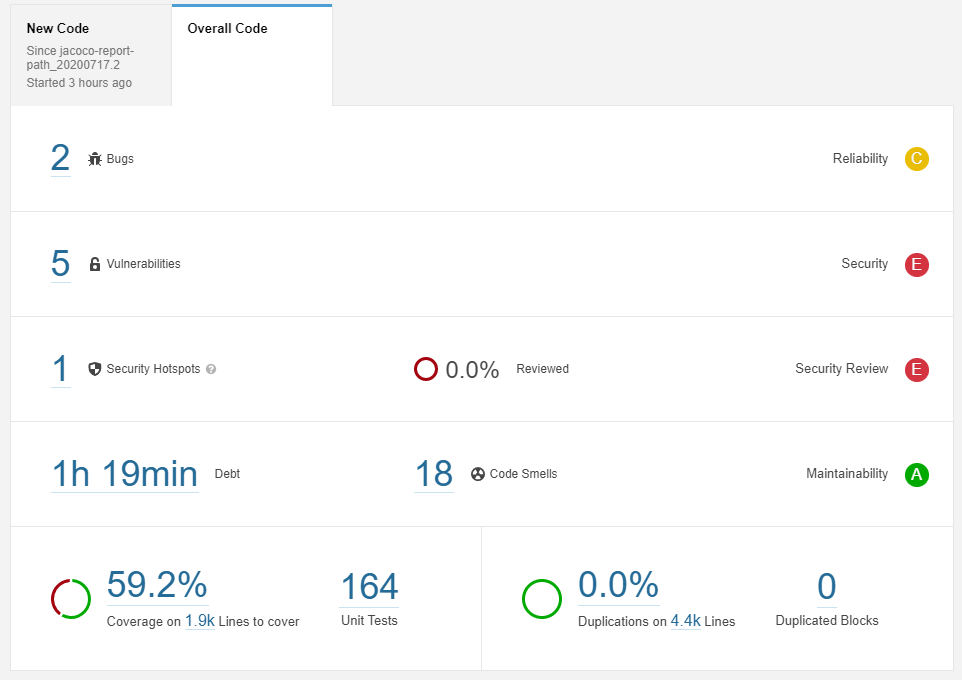The width and height of the screenshot is (962, 680).
Task: Click the Security Review E rating badge
Action: [917, 369]
